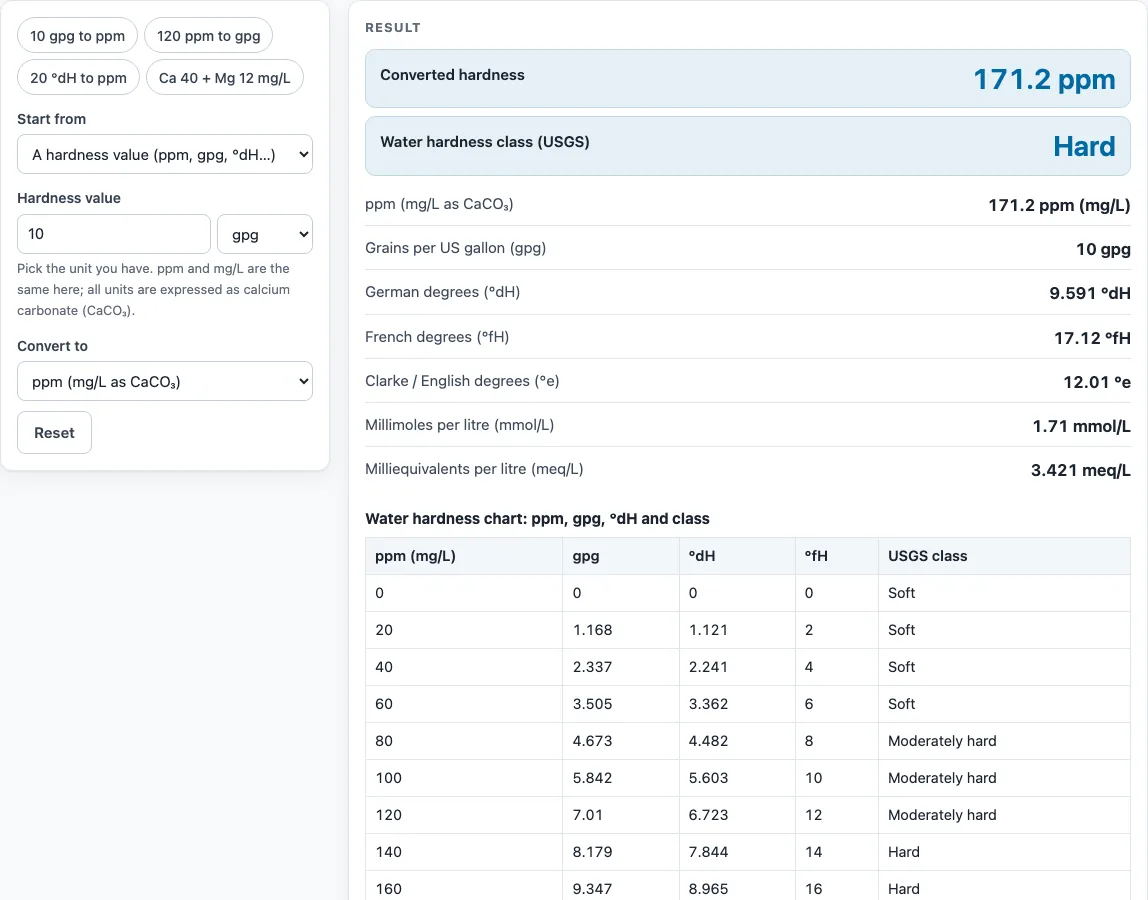
Task: Click the 'Hard' water hardness class value
Action: coord(1084,146)
